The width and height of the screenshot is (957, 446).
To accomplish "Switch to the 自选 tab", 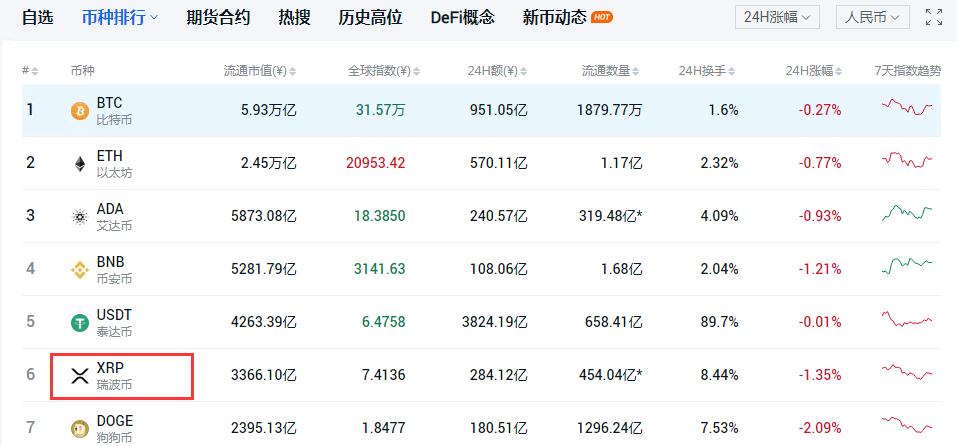I will coord(37,17).
